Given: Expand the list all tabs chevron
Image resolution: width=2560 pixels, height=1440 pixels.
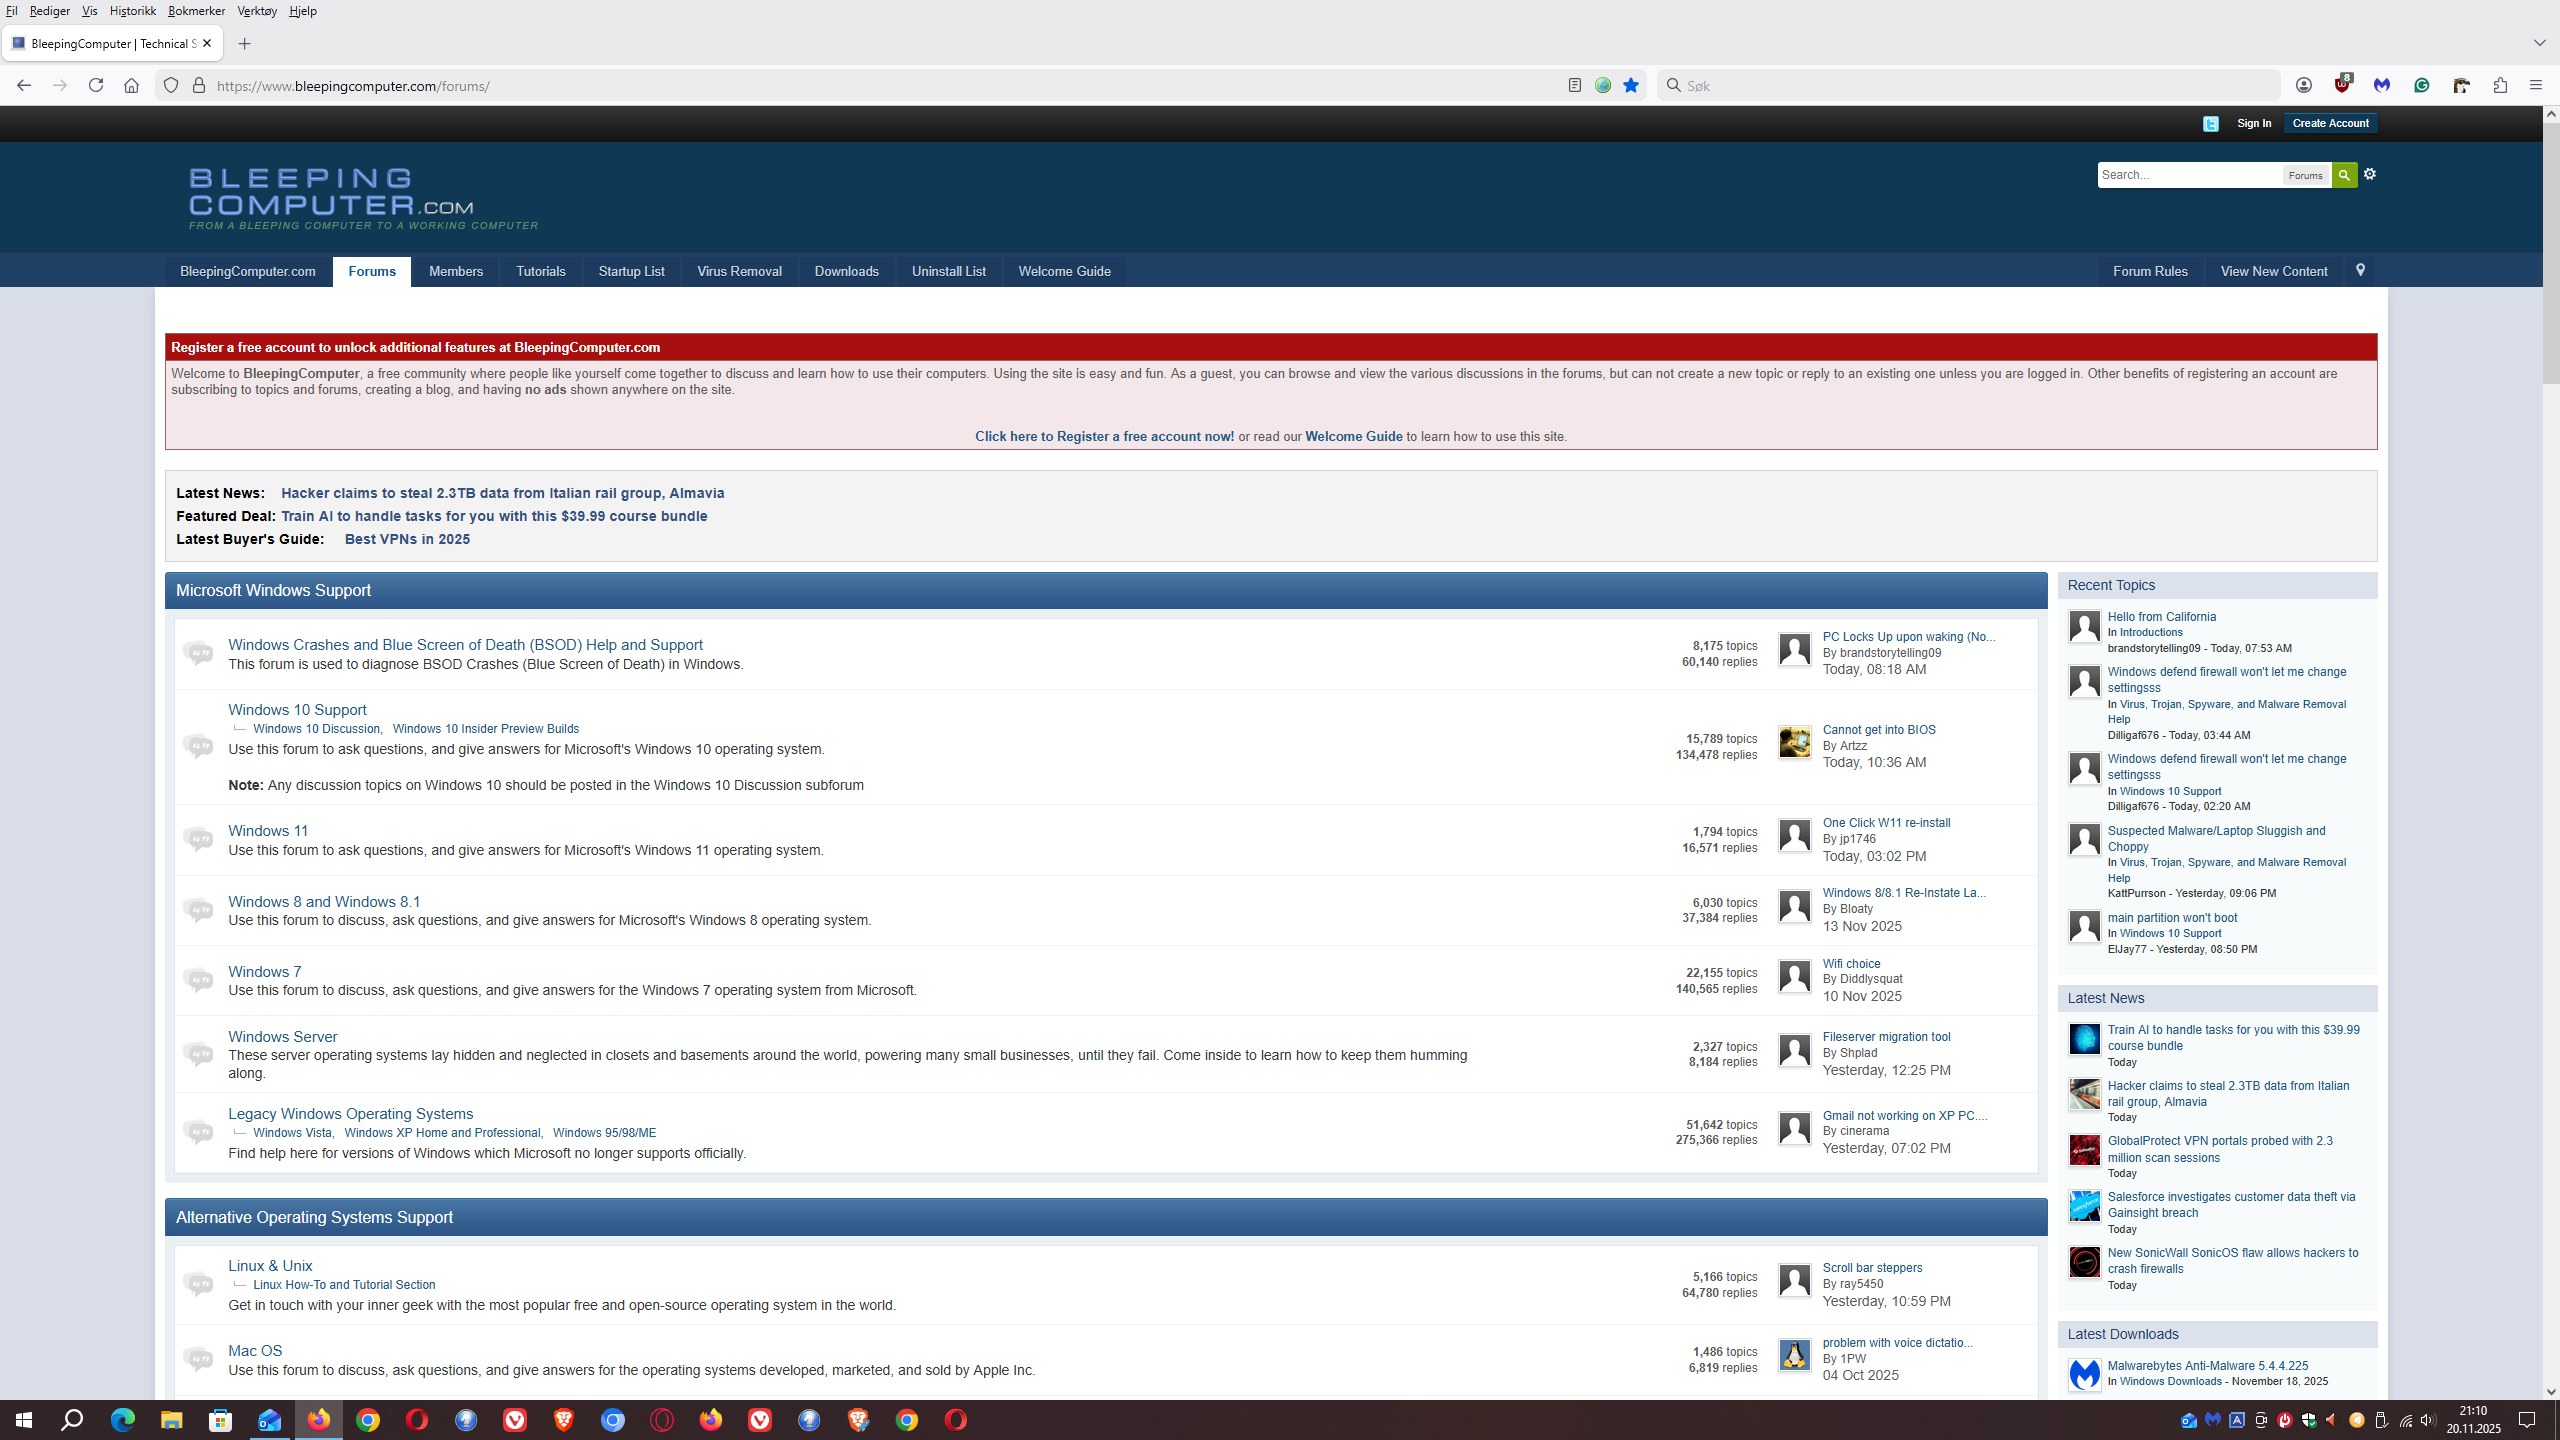Looking at the screenshot, I should point(2539,43).
